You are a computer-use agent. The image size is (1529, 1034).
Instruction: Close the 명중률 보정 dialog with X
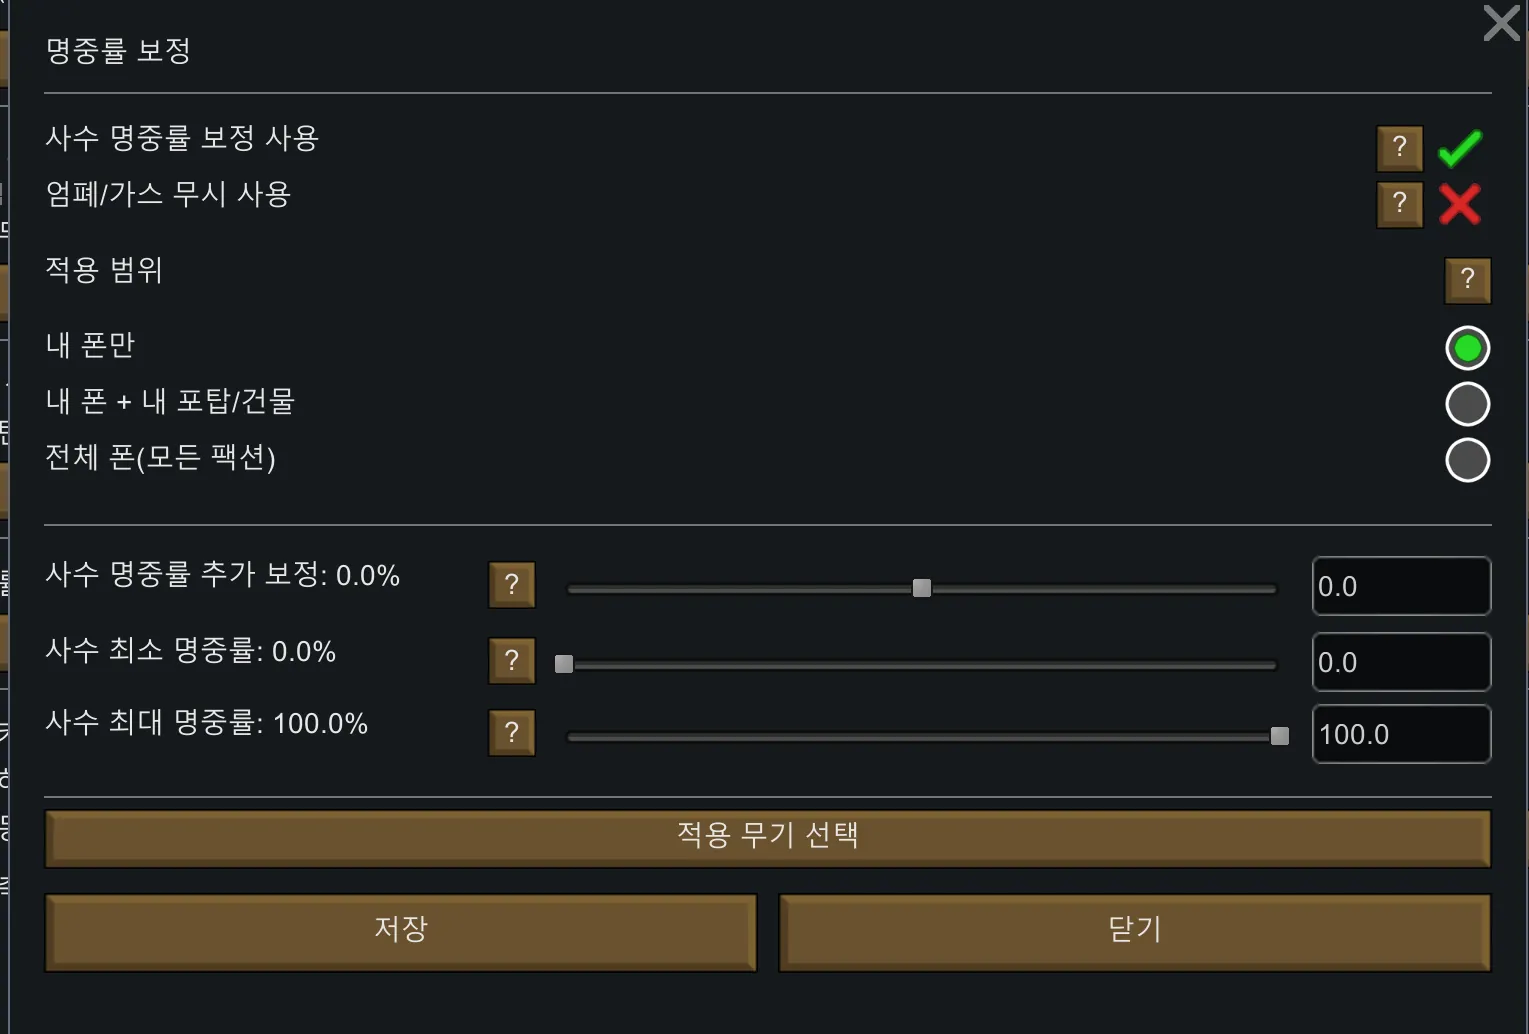pyautogui.click(x=1501, y=23)
